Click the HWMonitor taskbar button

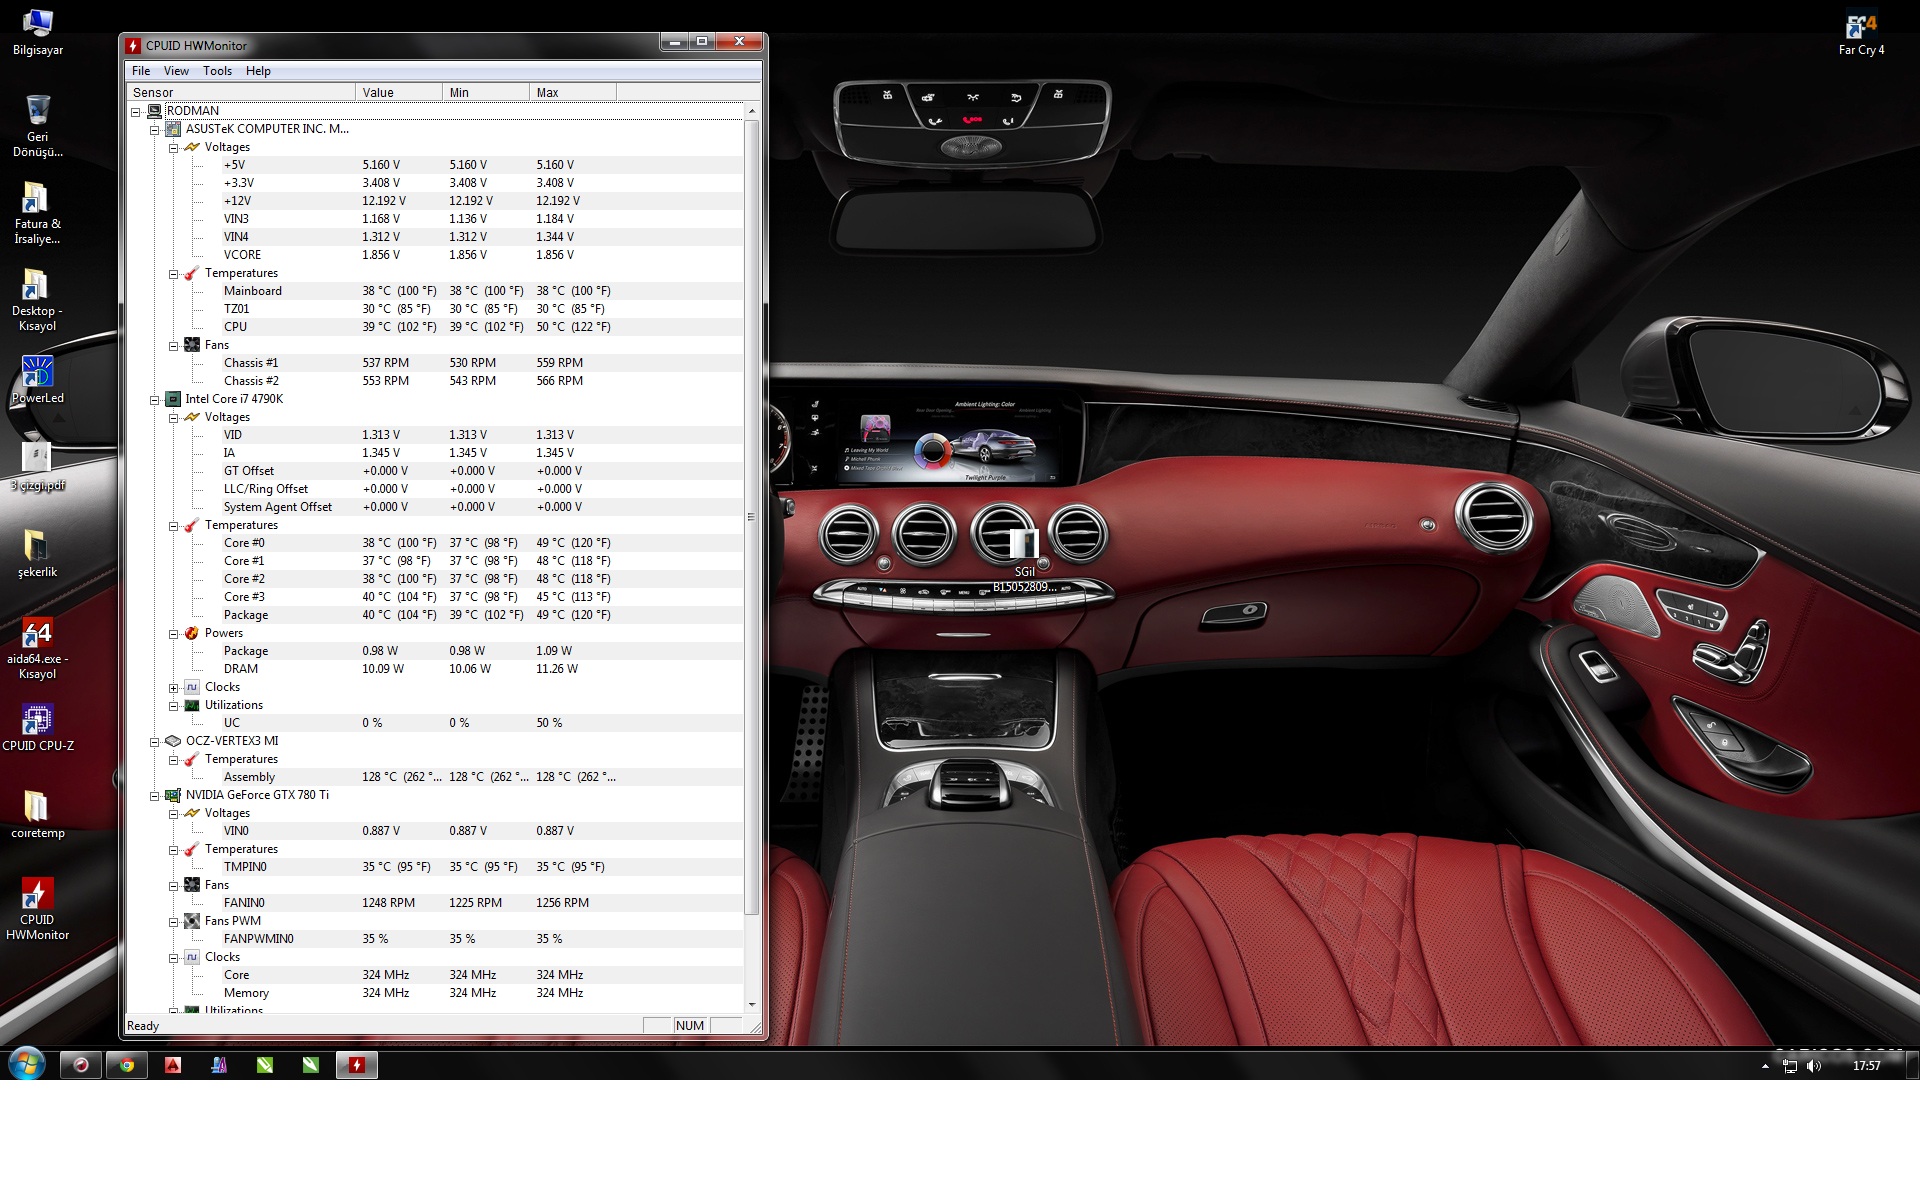pos(357,1065)
